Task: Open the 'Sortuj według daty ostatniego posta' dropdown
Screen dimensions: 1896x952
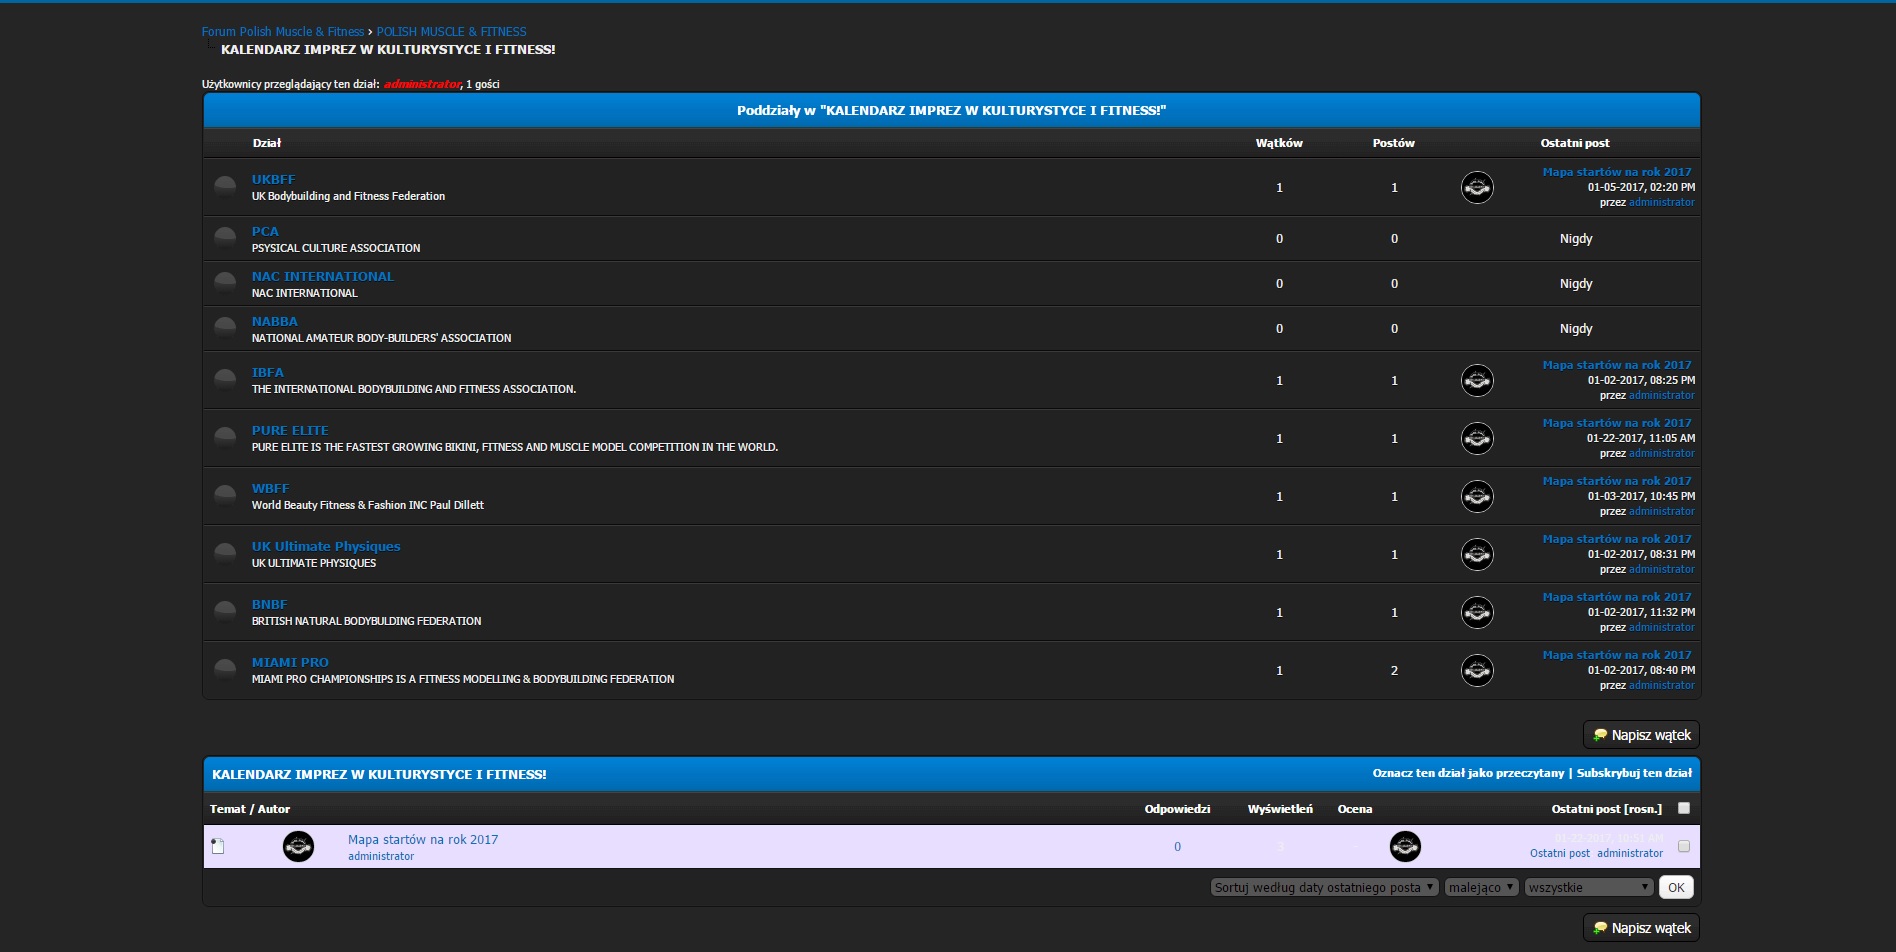Action: pos(1324,887)
